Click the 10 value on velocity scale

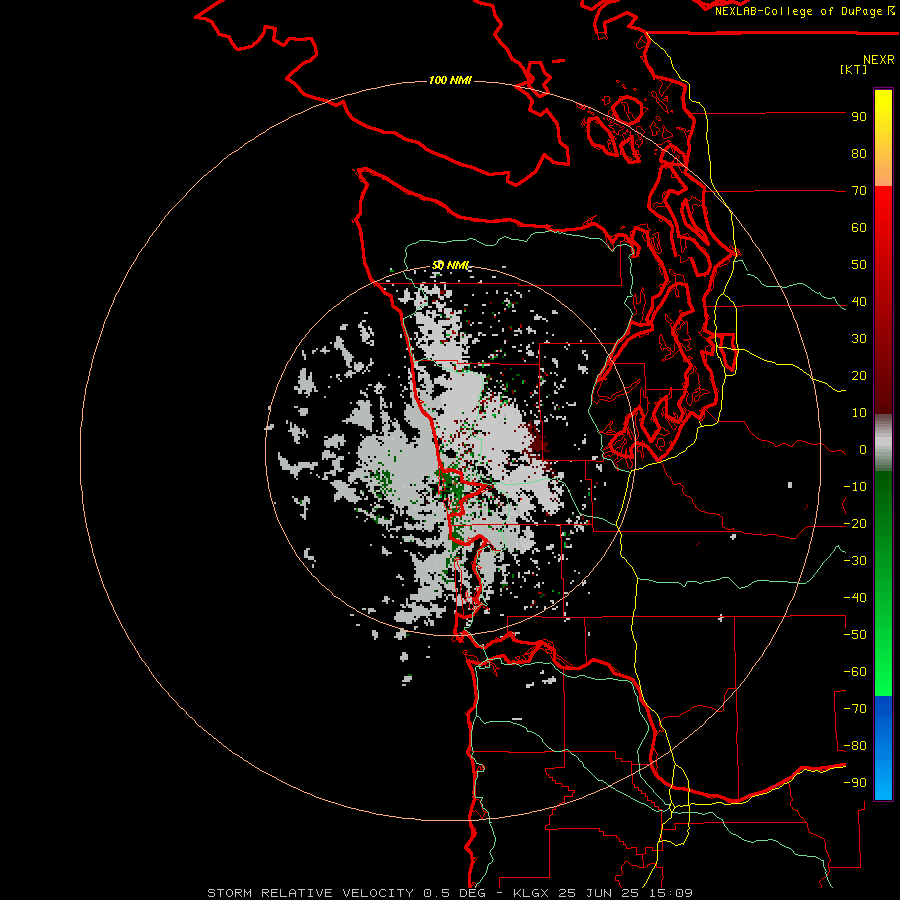859,413
